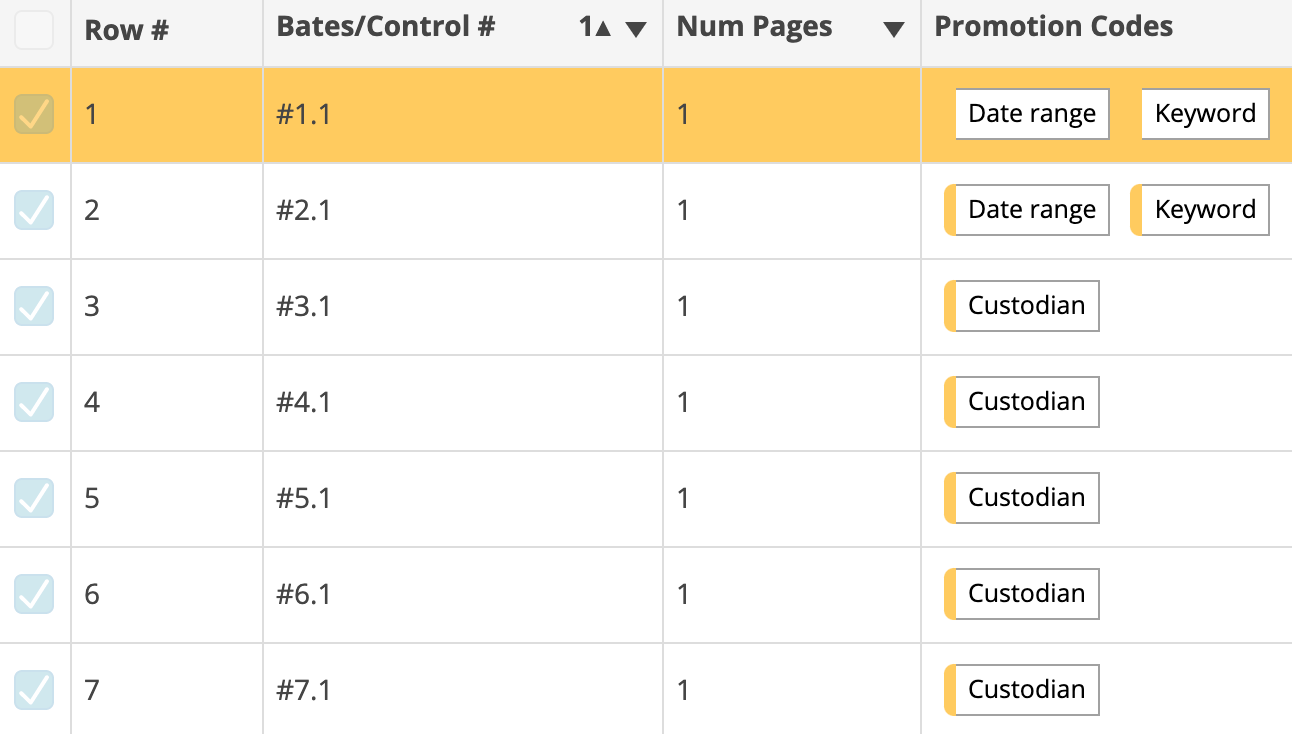
Task: Click the Row # value 5
Action: click(x=92, y=498)
